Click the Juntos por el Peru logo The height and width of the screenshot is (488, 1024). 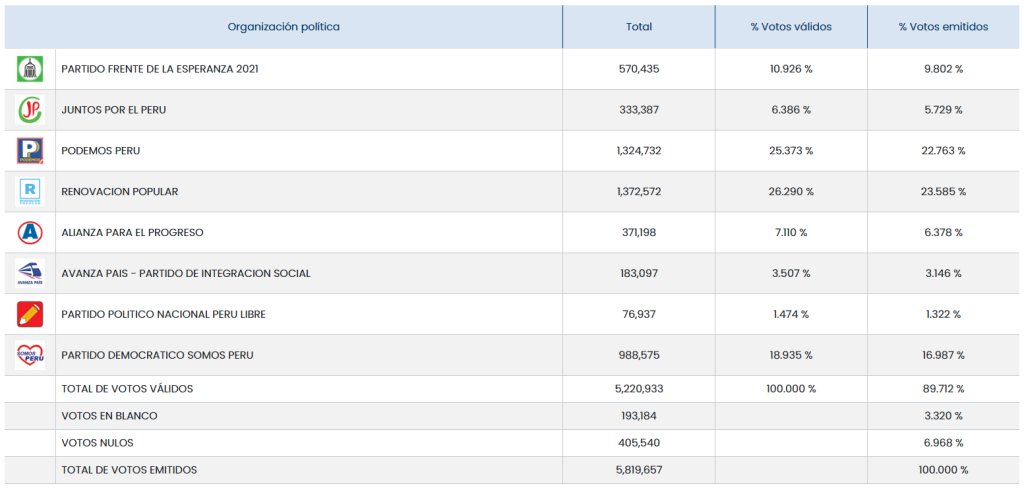(30, 110)
